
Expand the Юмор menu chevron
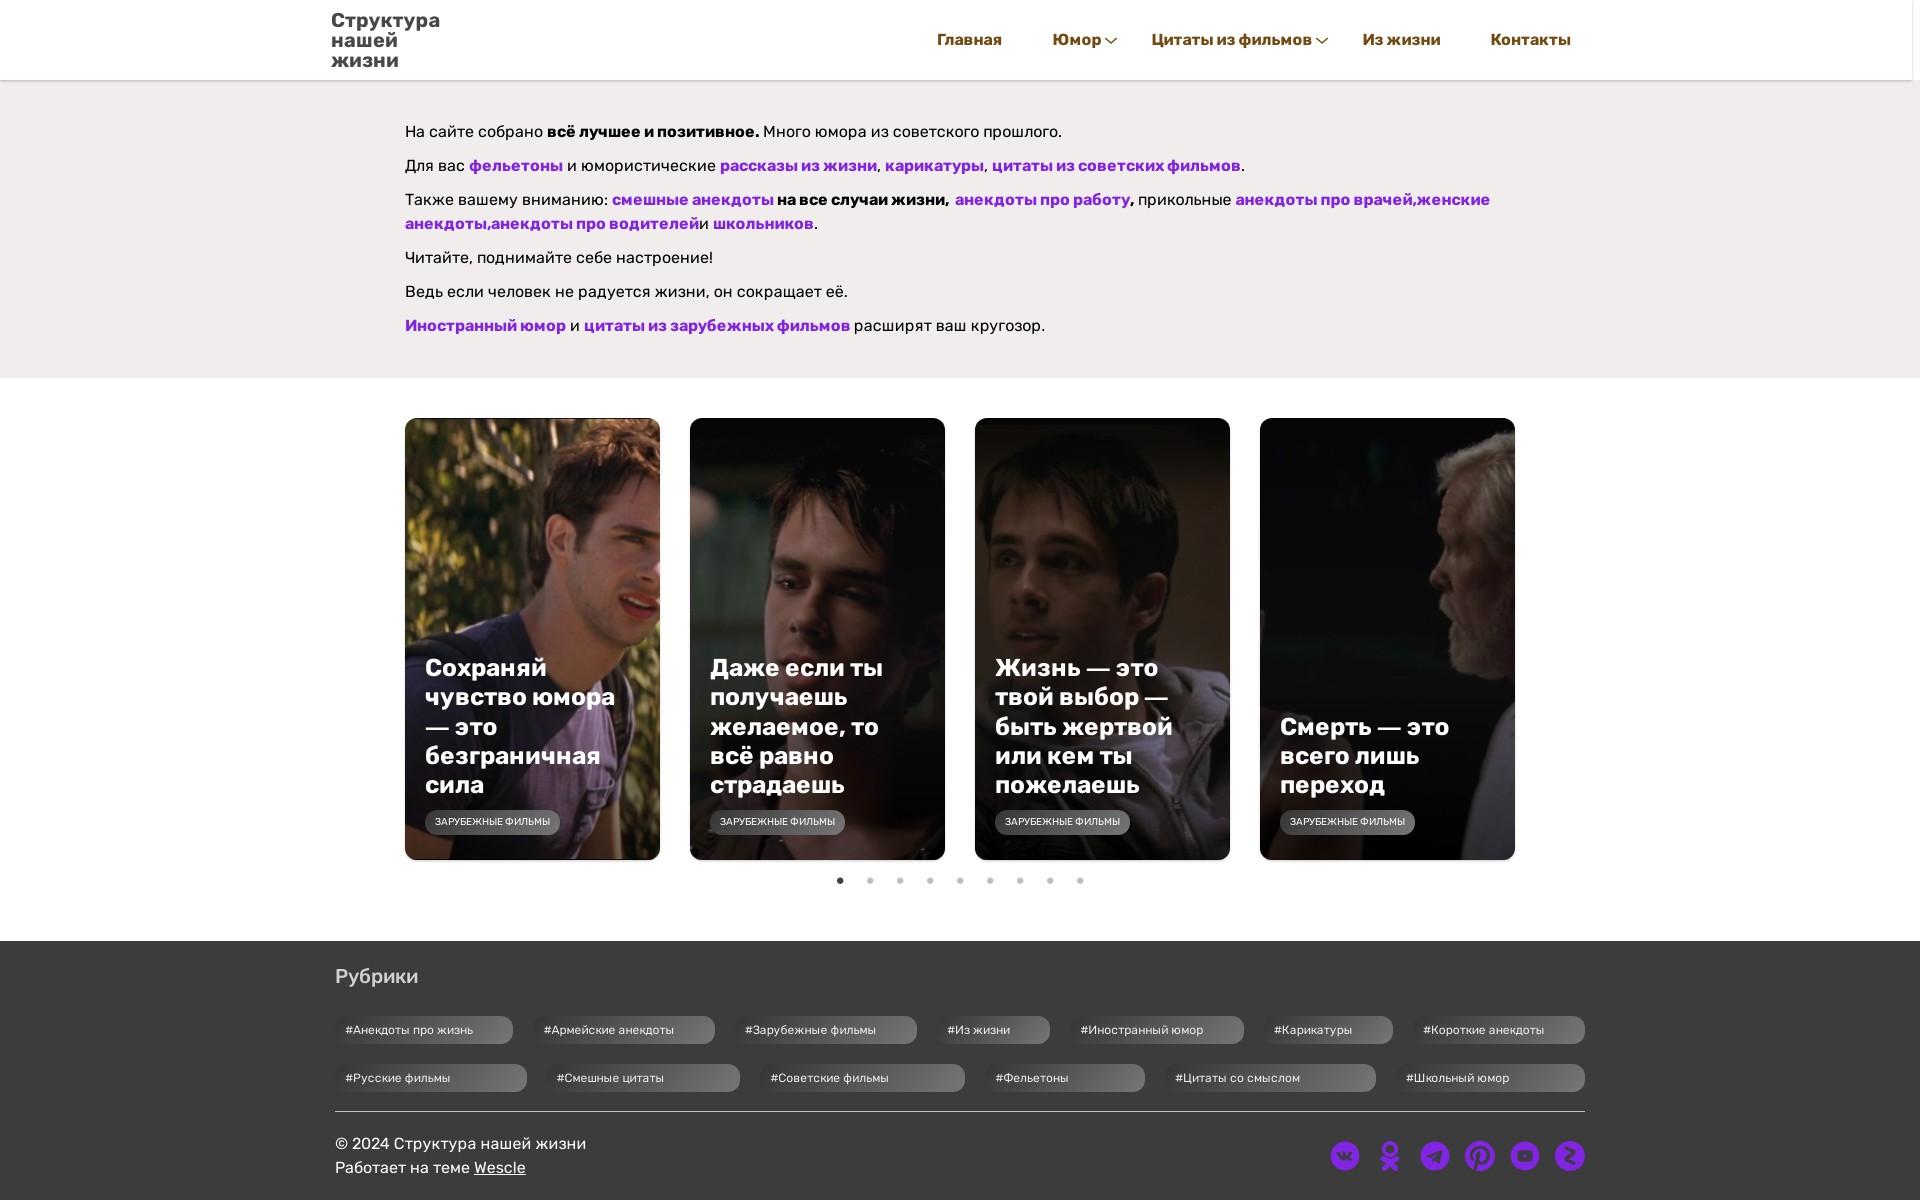[x=1111, y=41]
